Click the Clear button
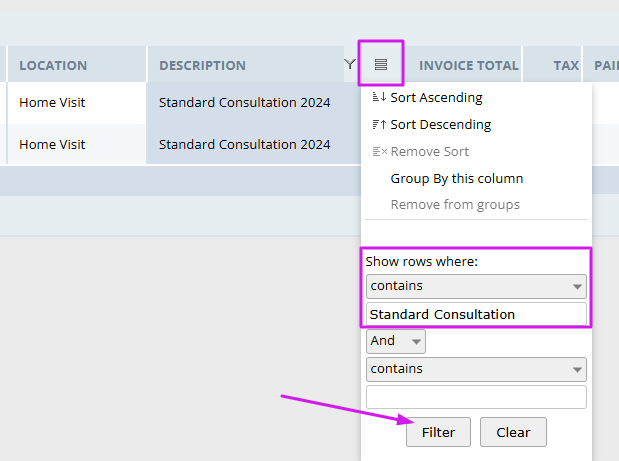619x461 pixels. pos(513,432)
